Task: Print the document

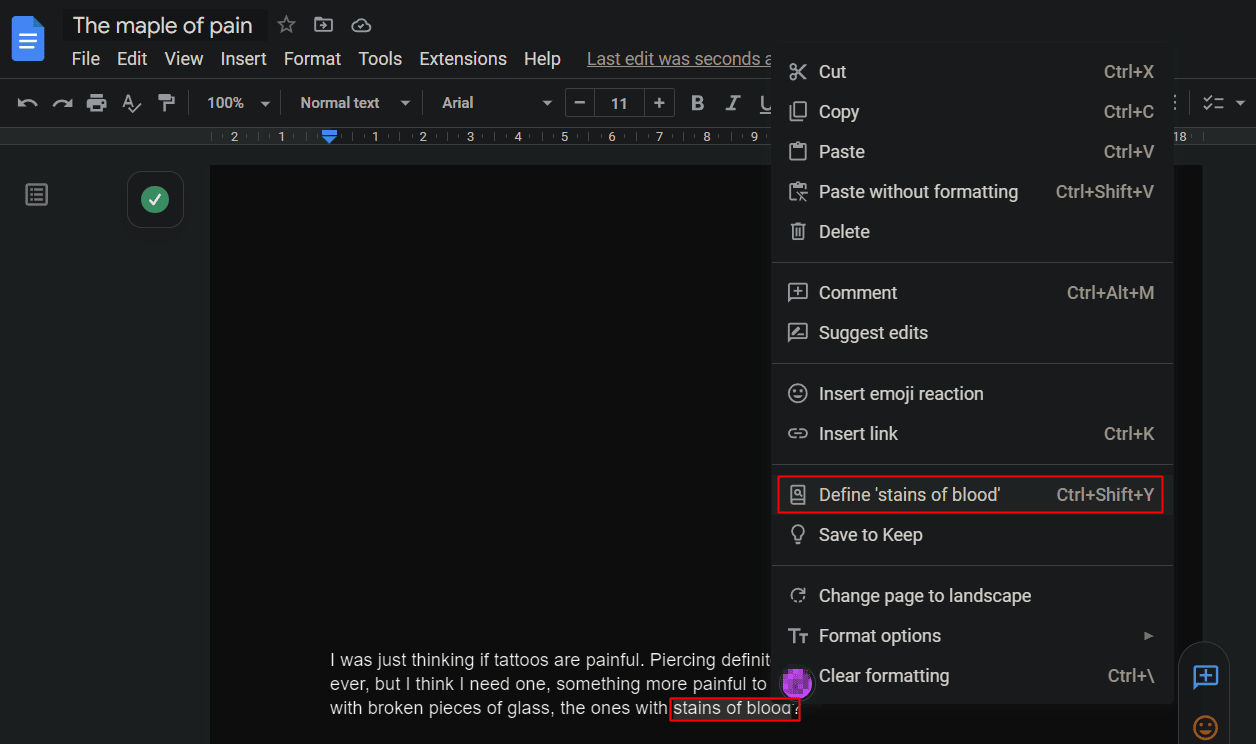Action: click(96, 103)
